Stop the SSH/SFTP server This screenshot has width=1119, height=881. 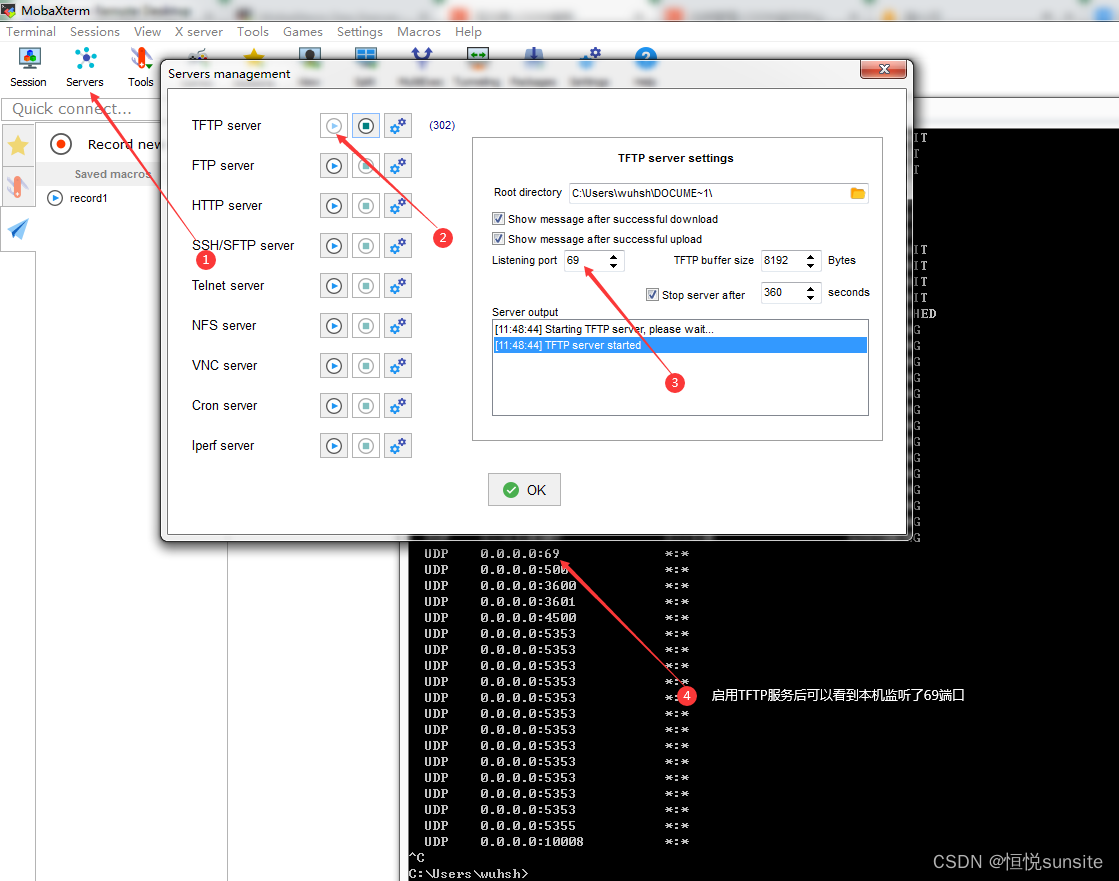point(365,246)
